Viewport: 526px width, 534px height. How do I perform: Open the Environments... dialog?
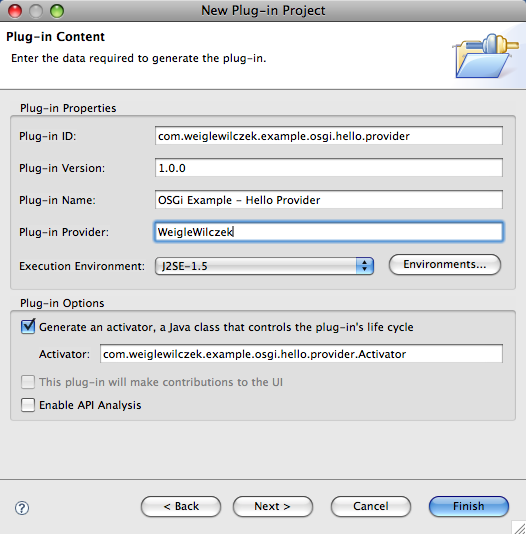point(445,264)
